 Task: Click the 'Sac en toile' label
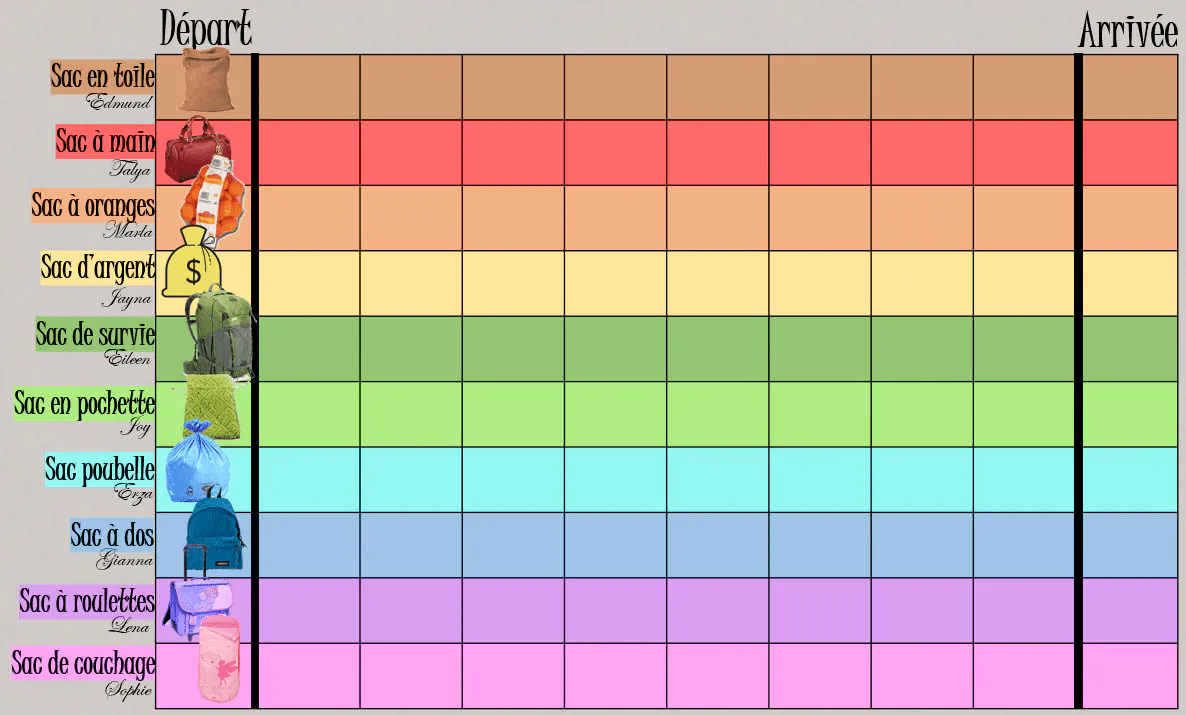tap(103, 76)
